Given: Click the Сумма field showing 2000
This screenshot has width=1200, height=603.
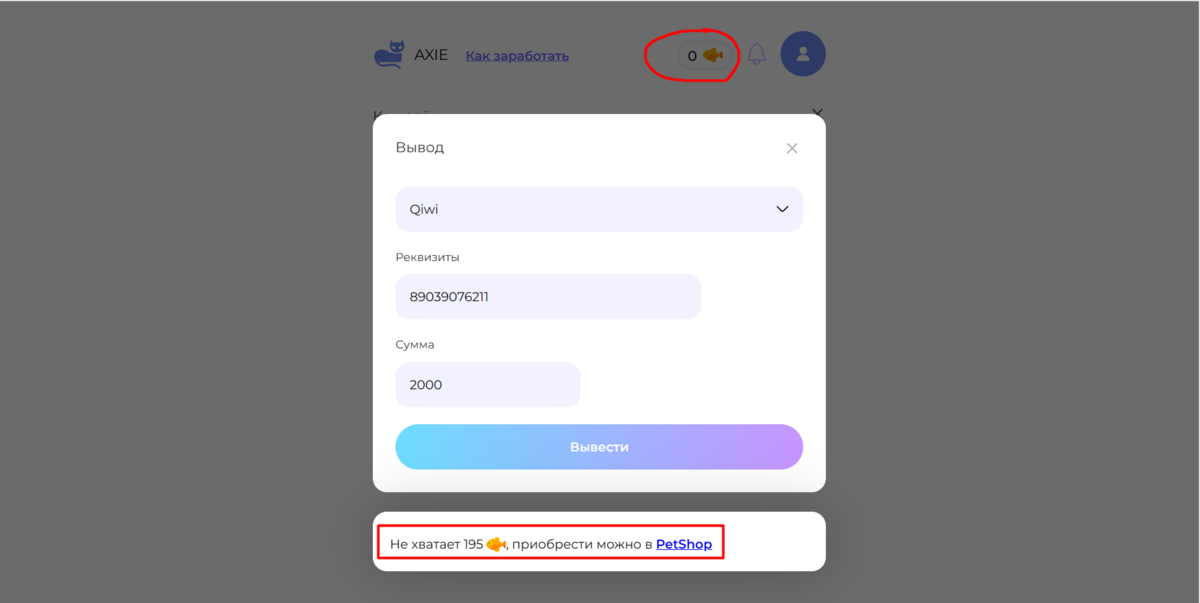Looking at the screenshot, I should tap(487, 384).
